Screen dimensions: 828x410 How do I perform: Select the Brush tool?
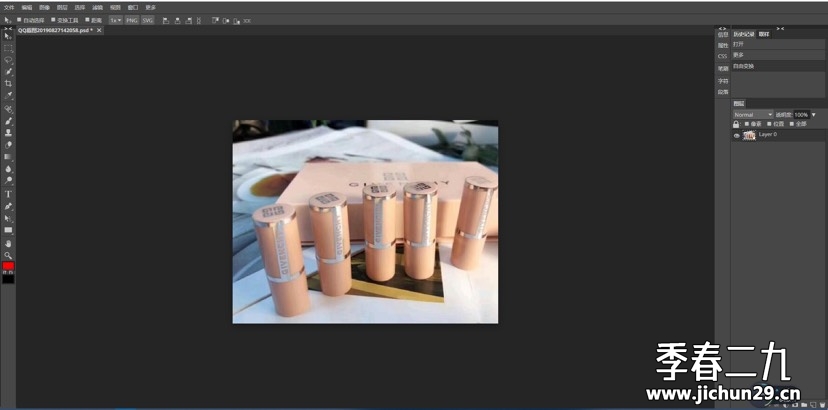pyautogui.click(x=8, y=121)
